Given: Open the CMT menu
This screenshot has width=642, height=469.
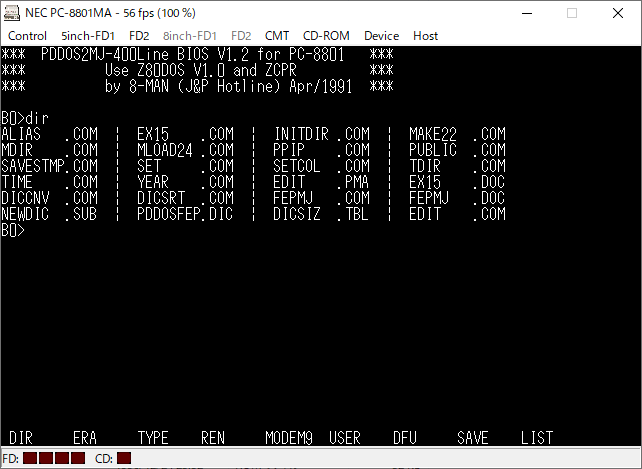Looking at the screenshot, I should pos(277,36).
